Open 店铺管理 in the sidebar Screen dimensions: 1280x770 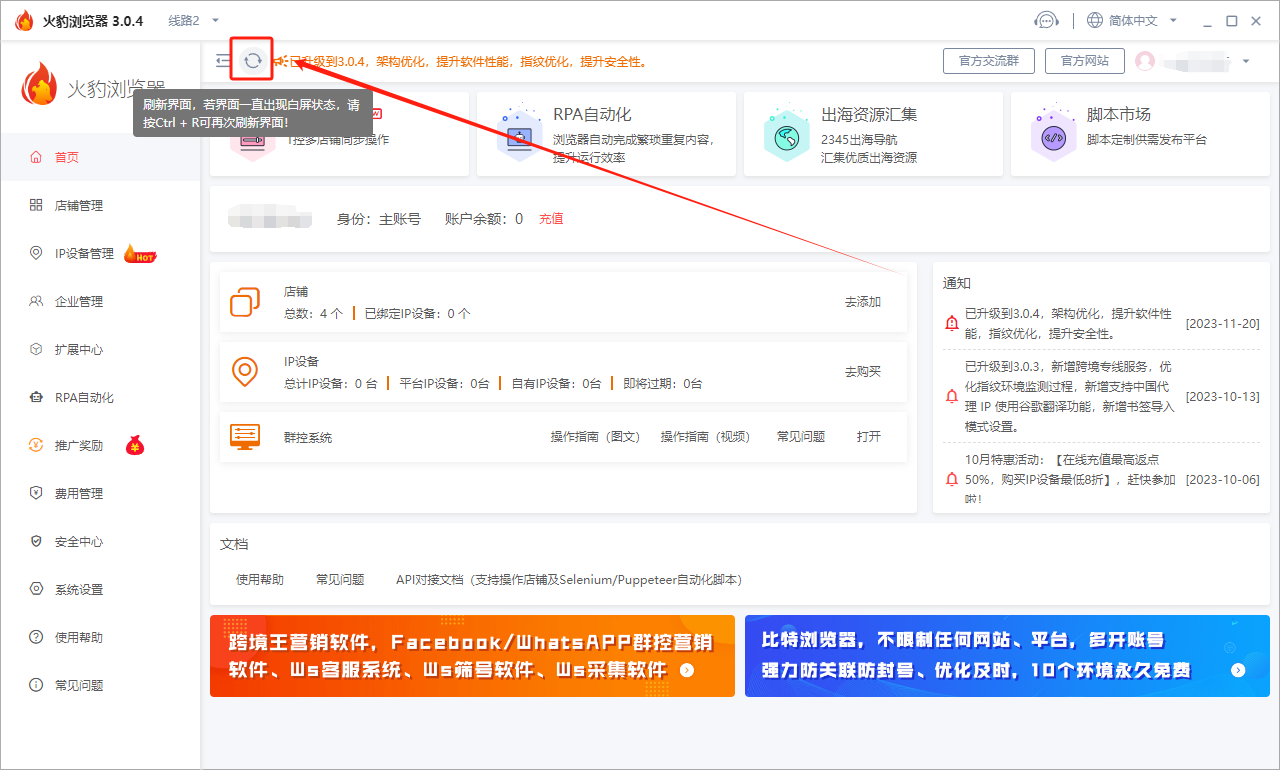pos(100,205)
